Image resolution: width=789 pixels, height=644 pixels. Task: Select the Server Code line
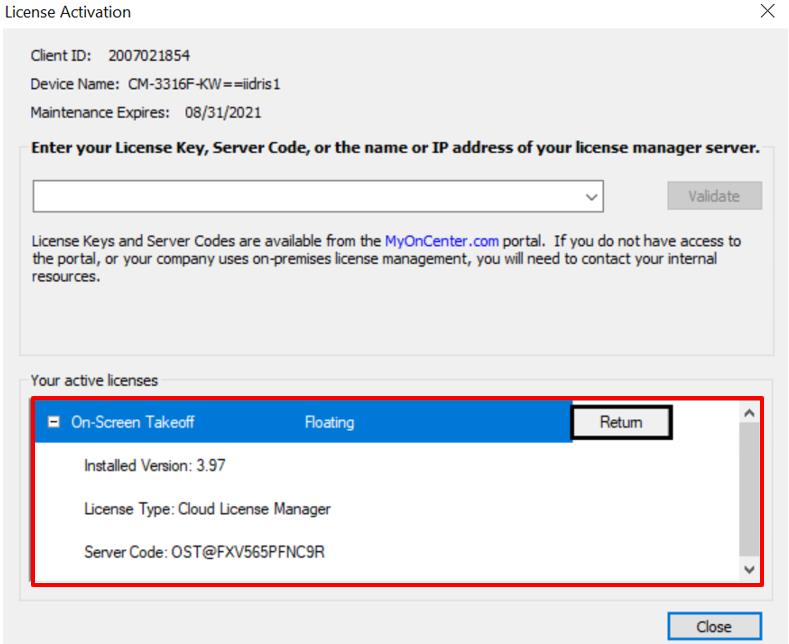(x=204, y=552)
